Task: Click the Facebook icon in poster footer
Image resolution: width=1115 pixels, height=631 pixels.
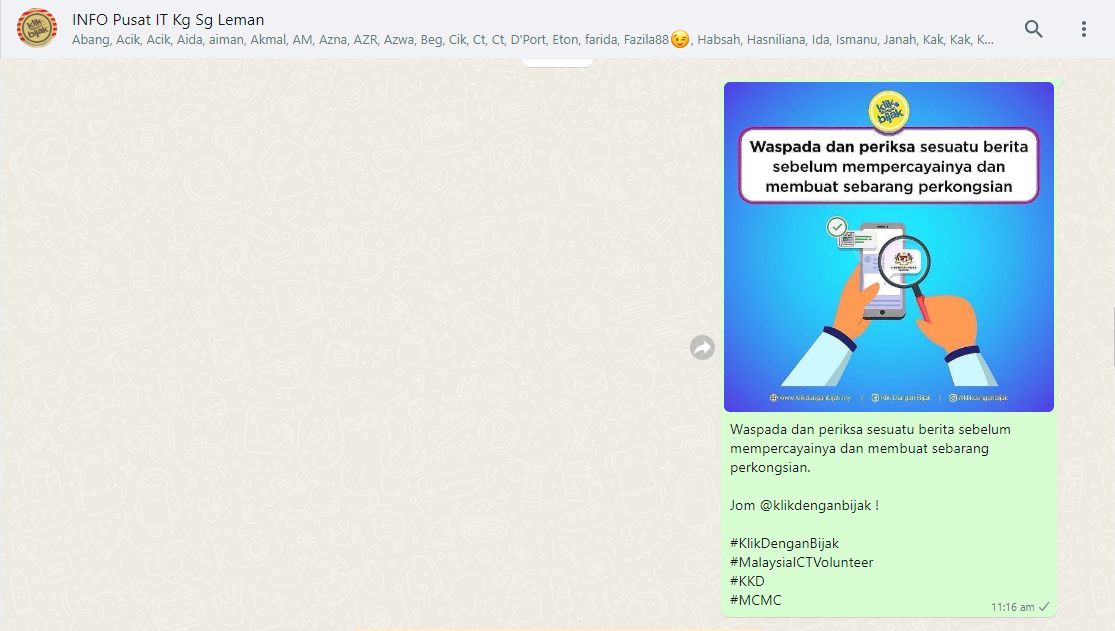Action: [x=875, y=397]
